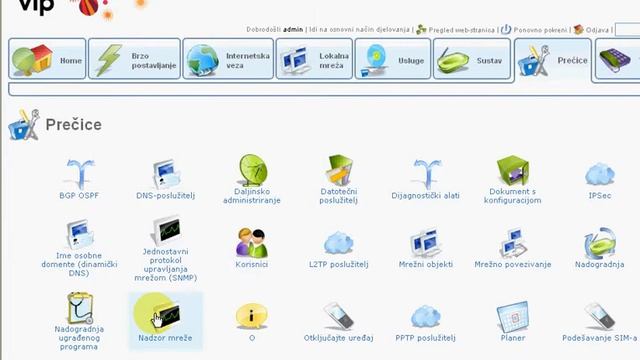The height and width of the screenshot is (360, 640).
Task: Open the Nadogradnja router icon
Action: pyautogui.click(x=600, y=243)
